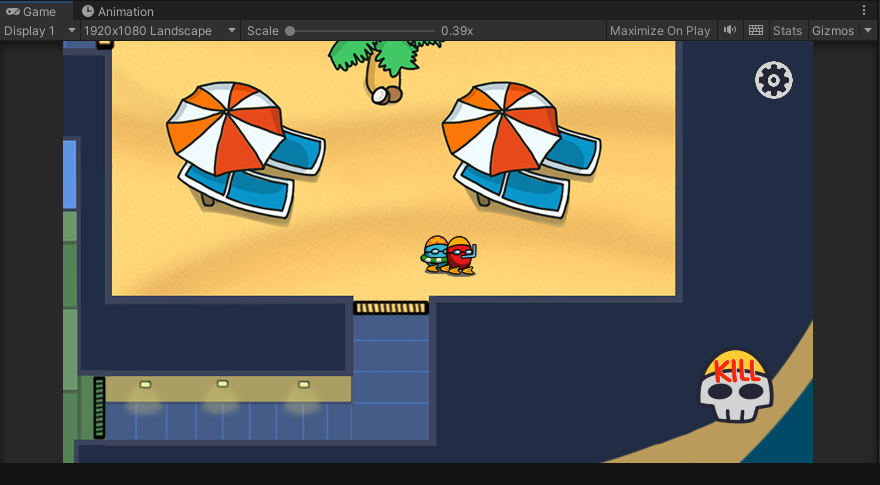Click the green striped vent on left wall
Image resolution: width=880 pixels, height=485 pixels.
(x=99, y=408)
